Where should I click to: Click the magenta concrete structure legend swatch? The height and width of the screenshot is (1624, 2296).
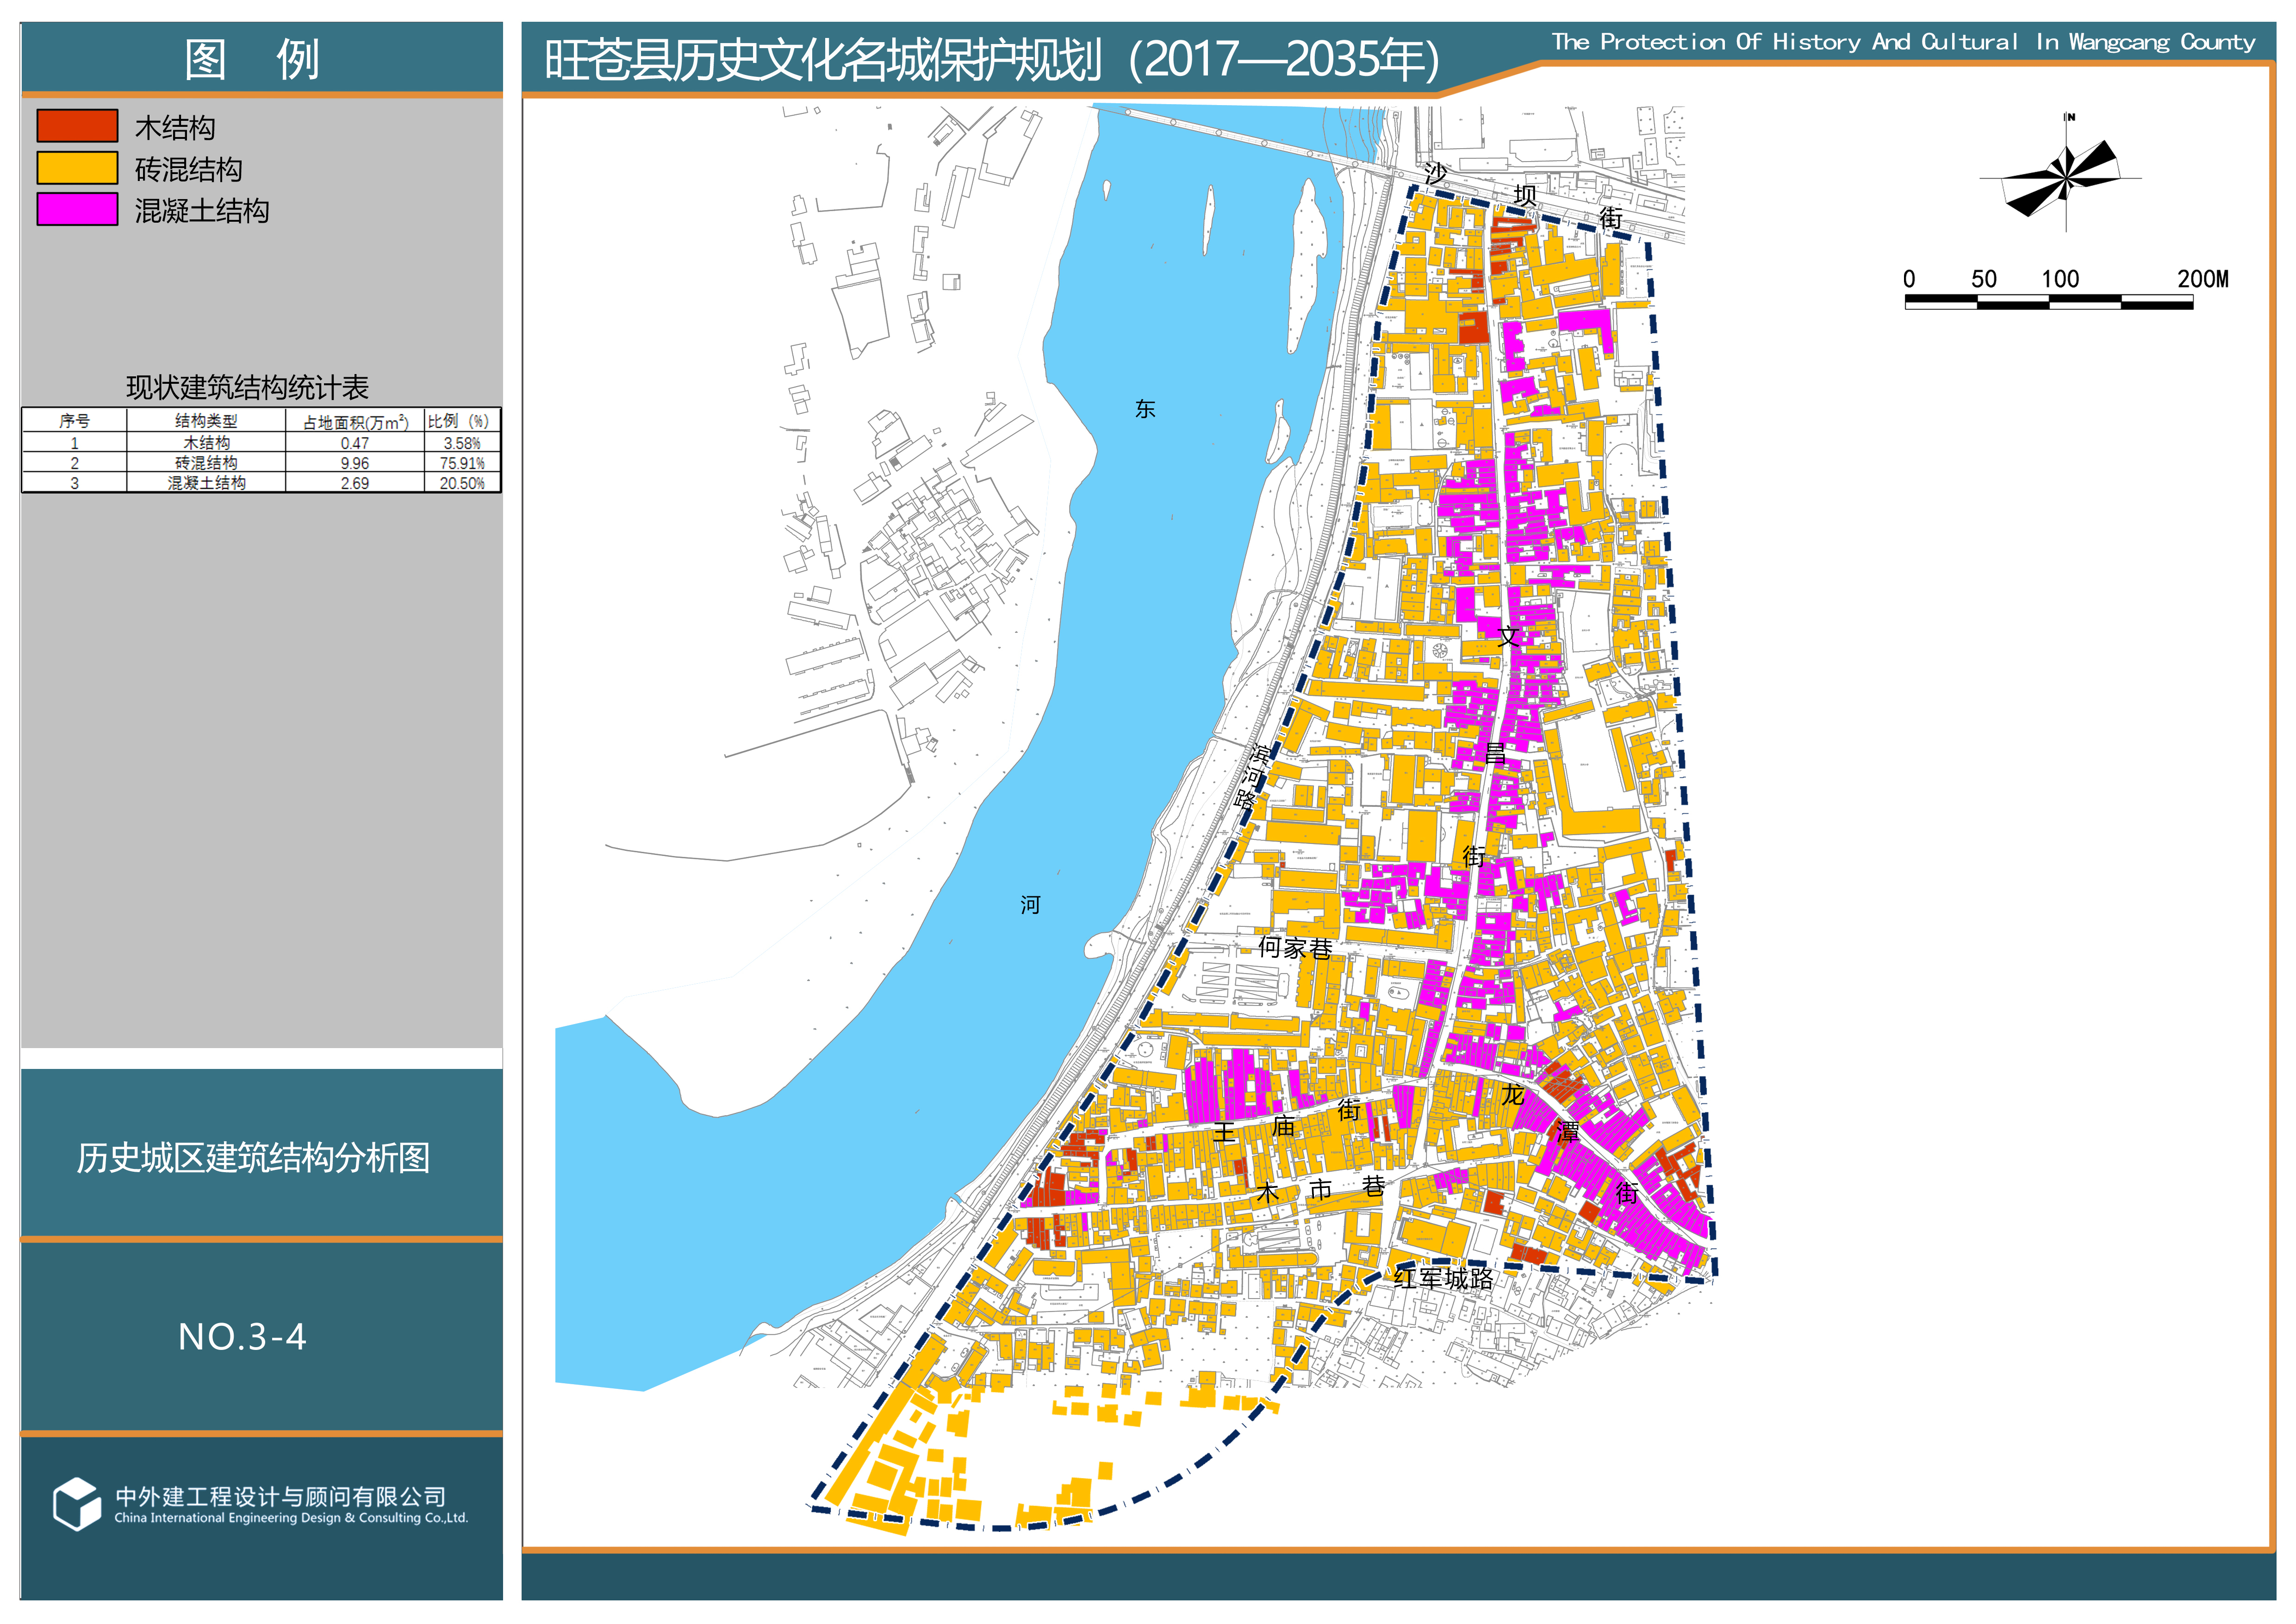pyautogui.click(x=77, y=209)
